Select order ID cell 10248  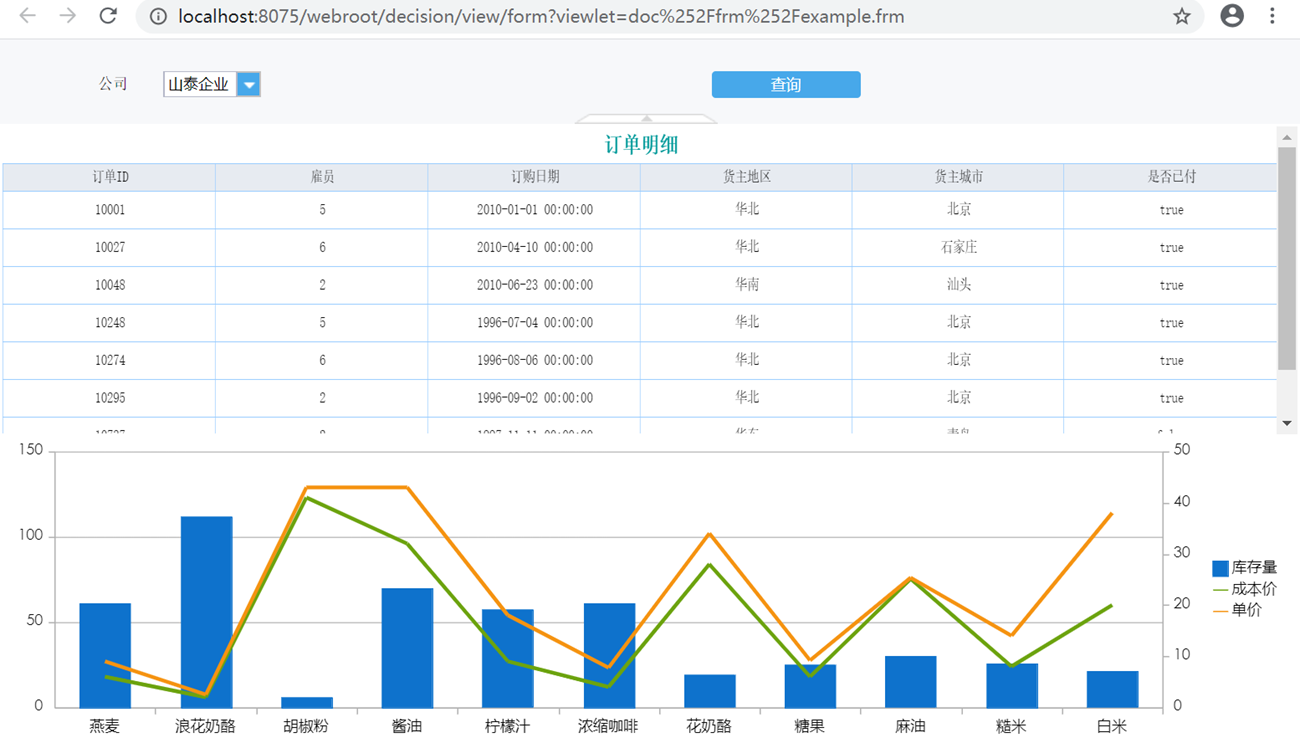point(109,323)
